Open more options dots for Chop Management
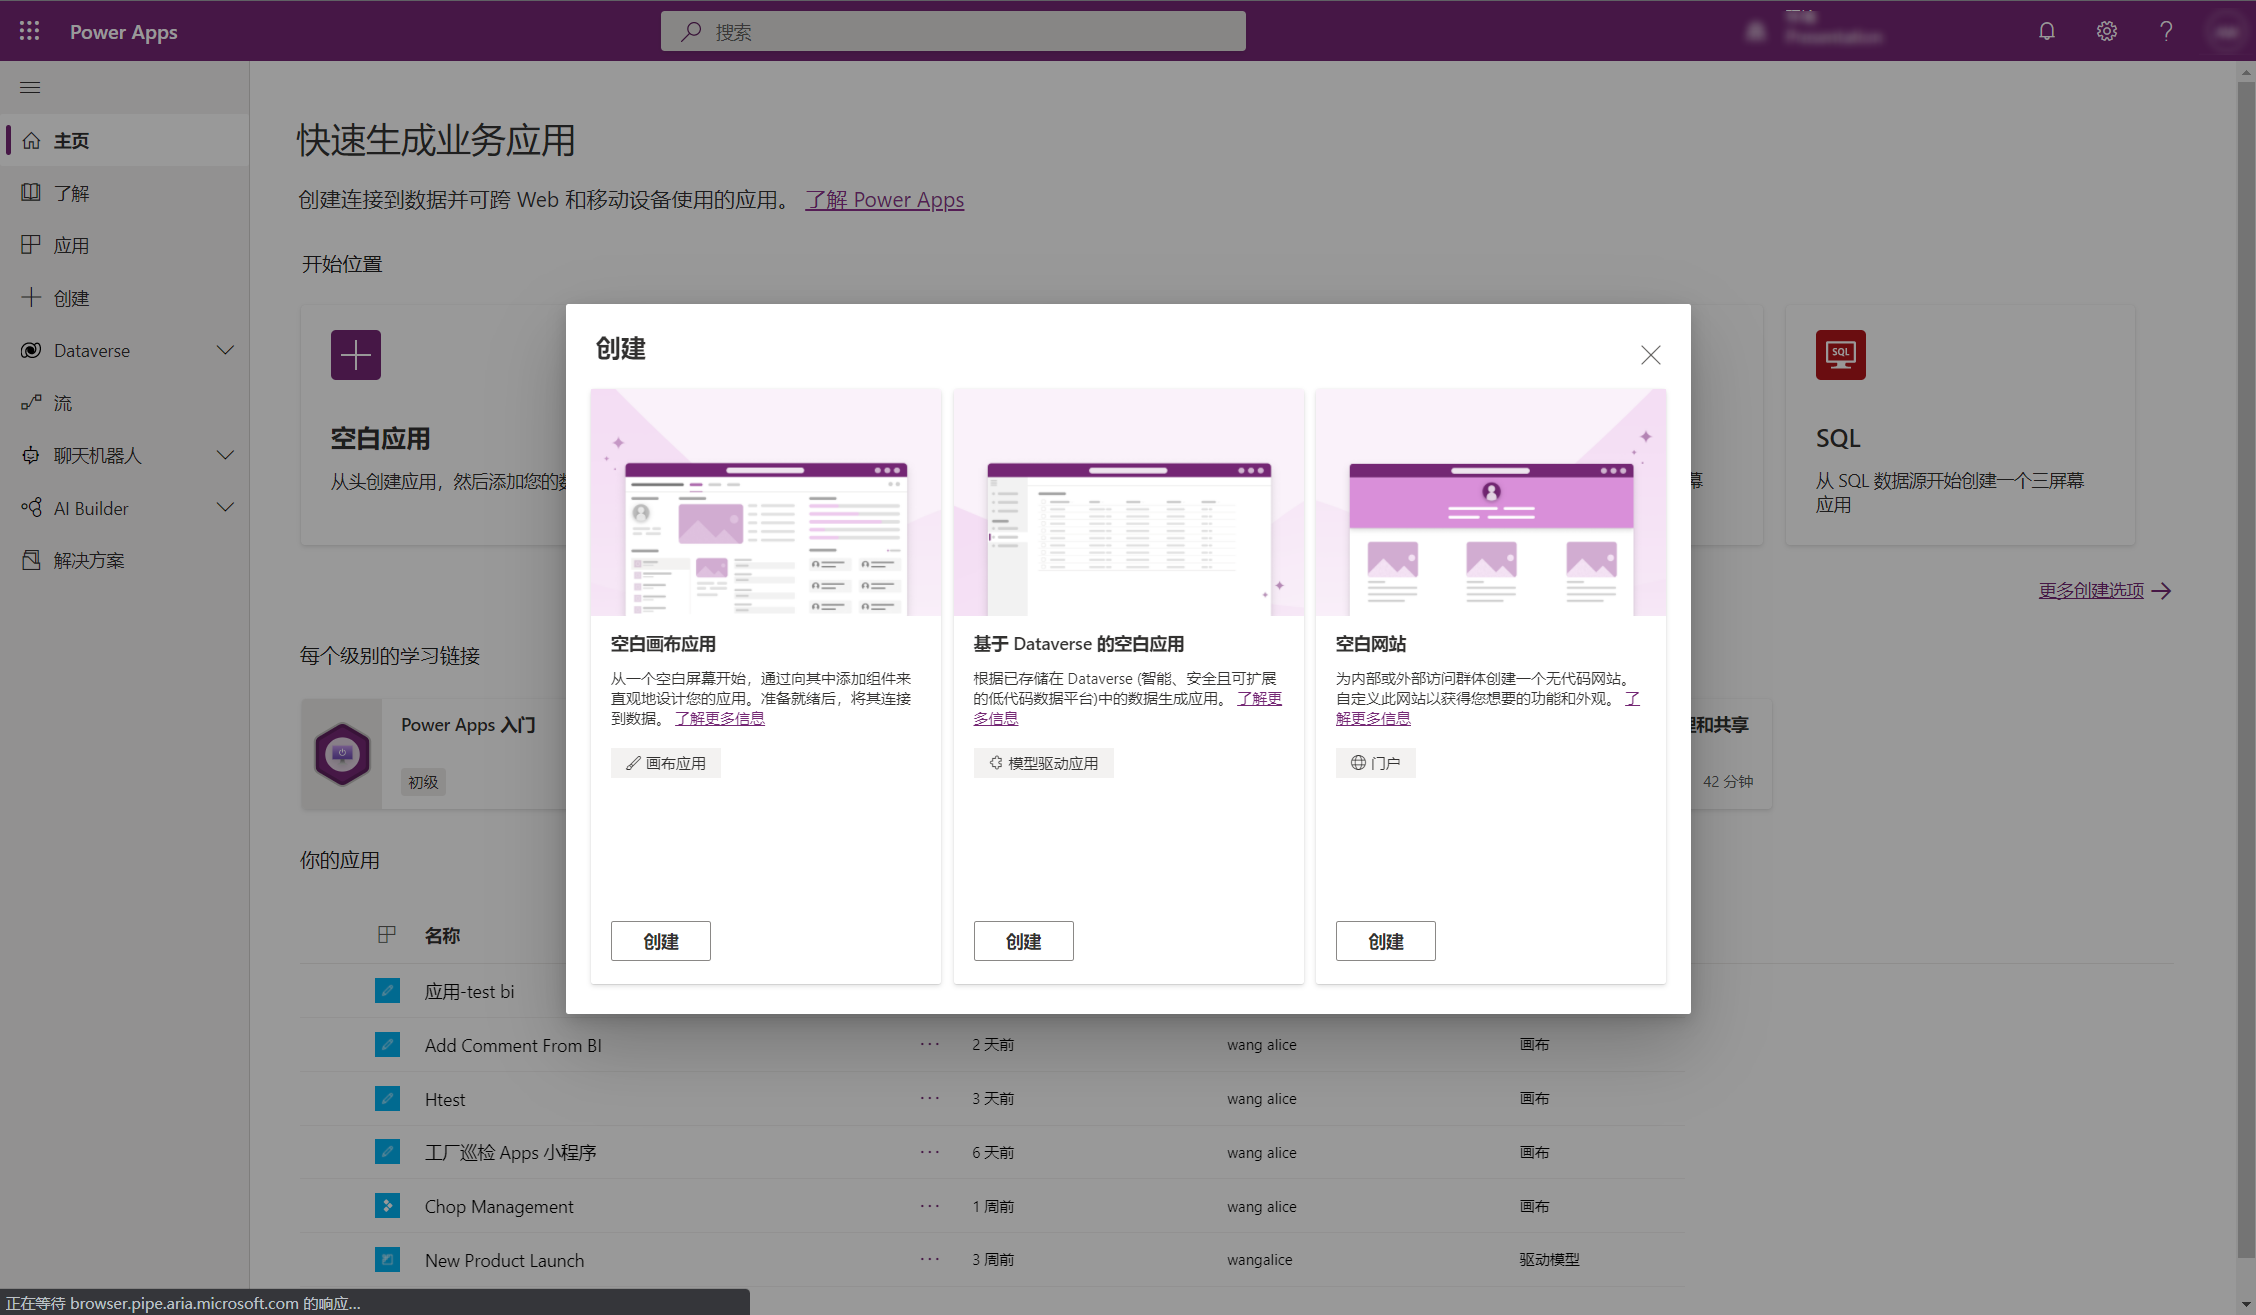The image size is (2256, 1315). 930,1206
